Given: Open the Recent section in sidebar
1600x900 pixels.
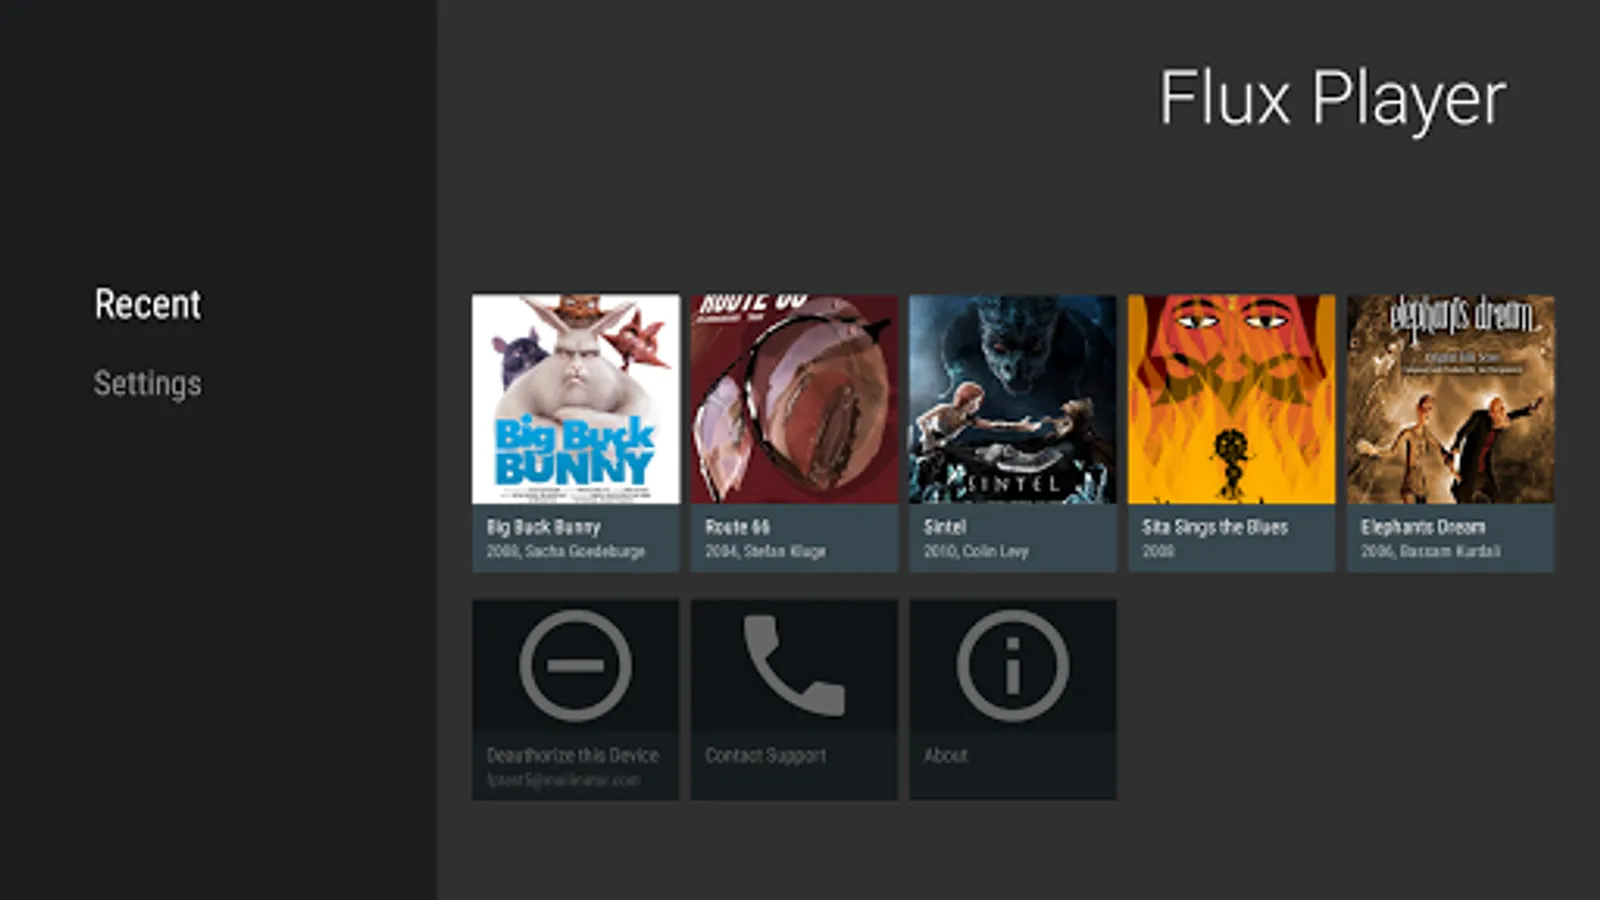Looking at the screenshot, I should coord(148,304).
